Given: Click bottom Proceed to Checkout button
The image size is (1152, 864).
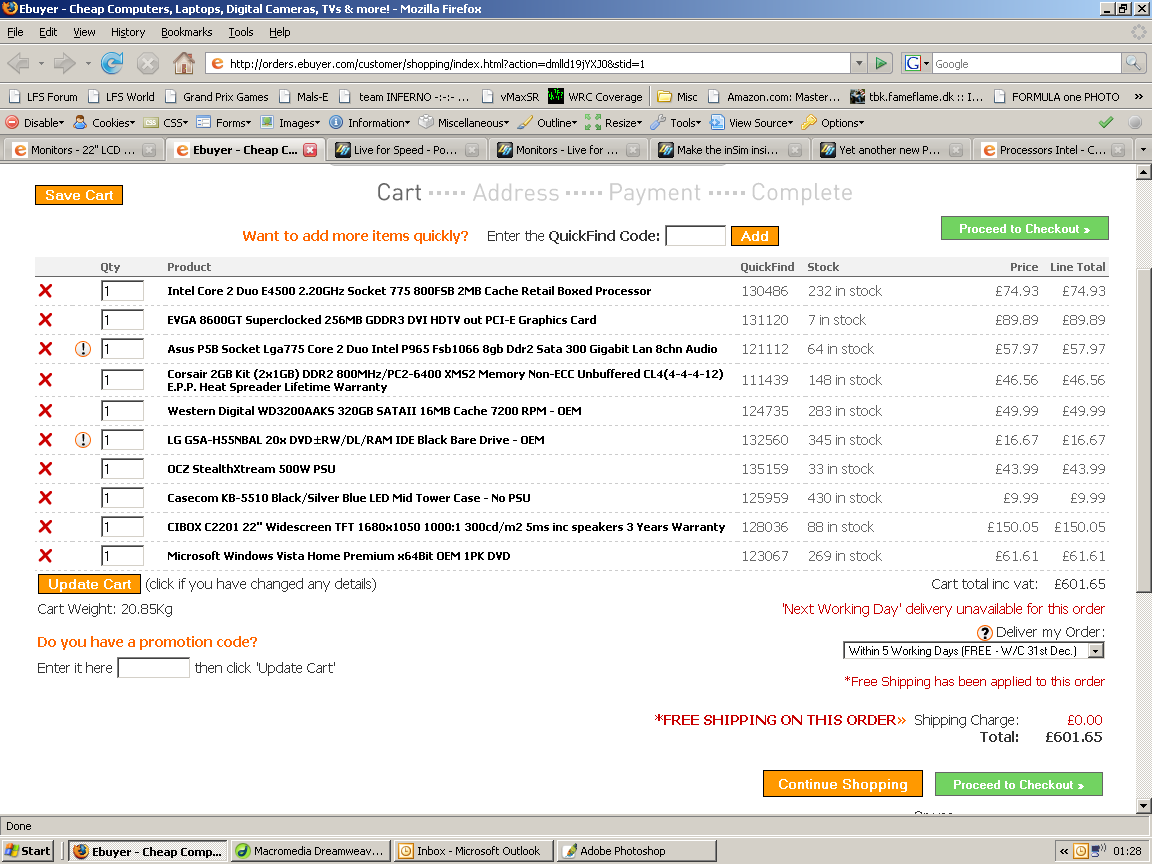Looking at the screenshot, I should [1018, 785].
